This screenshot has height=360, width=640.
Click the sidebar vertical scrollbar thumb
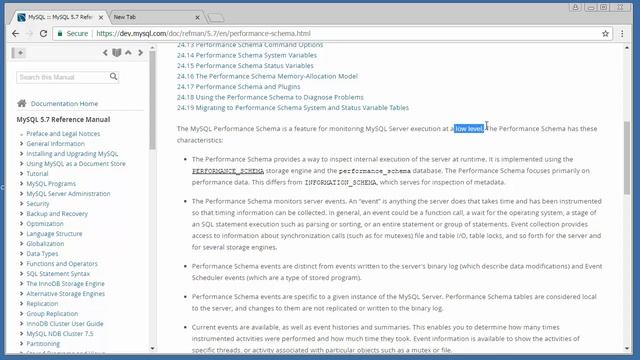152,100
